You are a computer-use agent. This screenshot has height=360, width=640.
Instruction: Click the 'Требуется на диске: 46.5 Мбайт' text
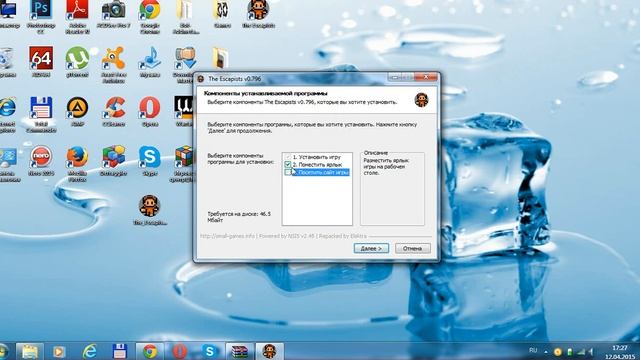[x=239, y=217]
